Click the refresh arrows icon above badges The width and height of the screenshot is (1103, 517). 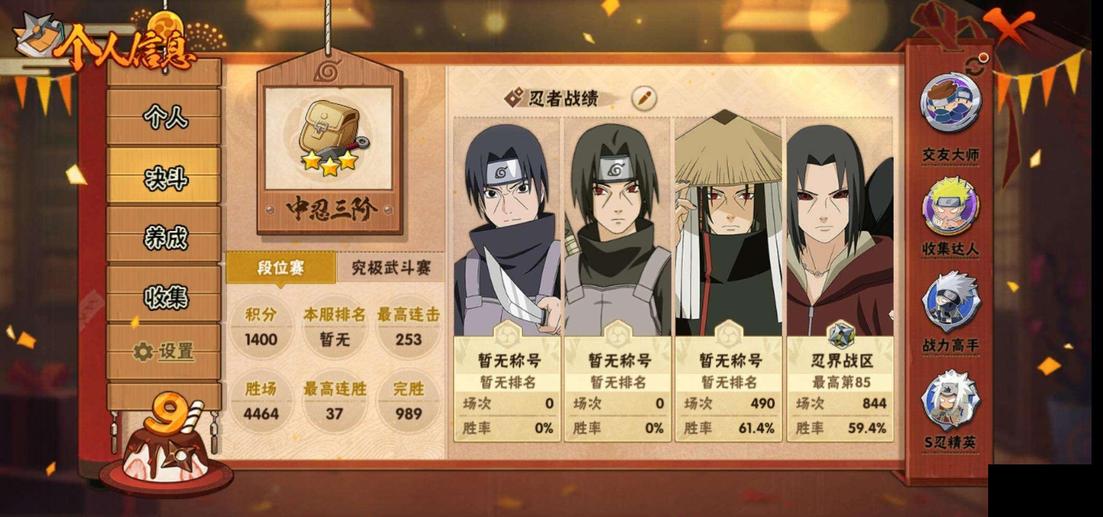point(975,66)
